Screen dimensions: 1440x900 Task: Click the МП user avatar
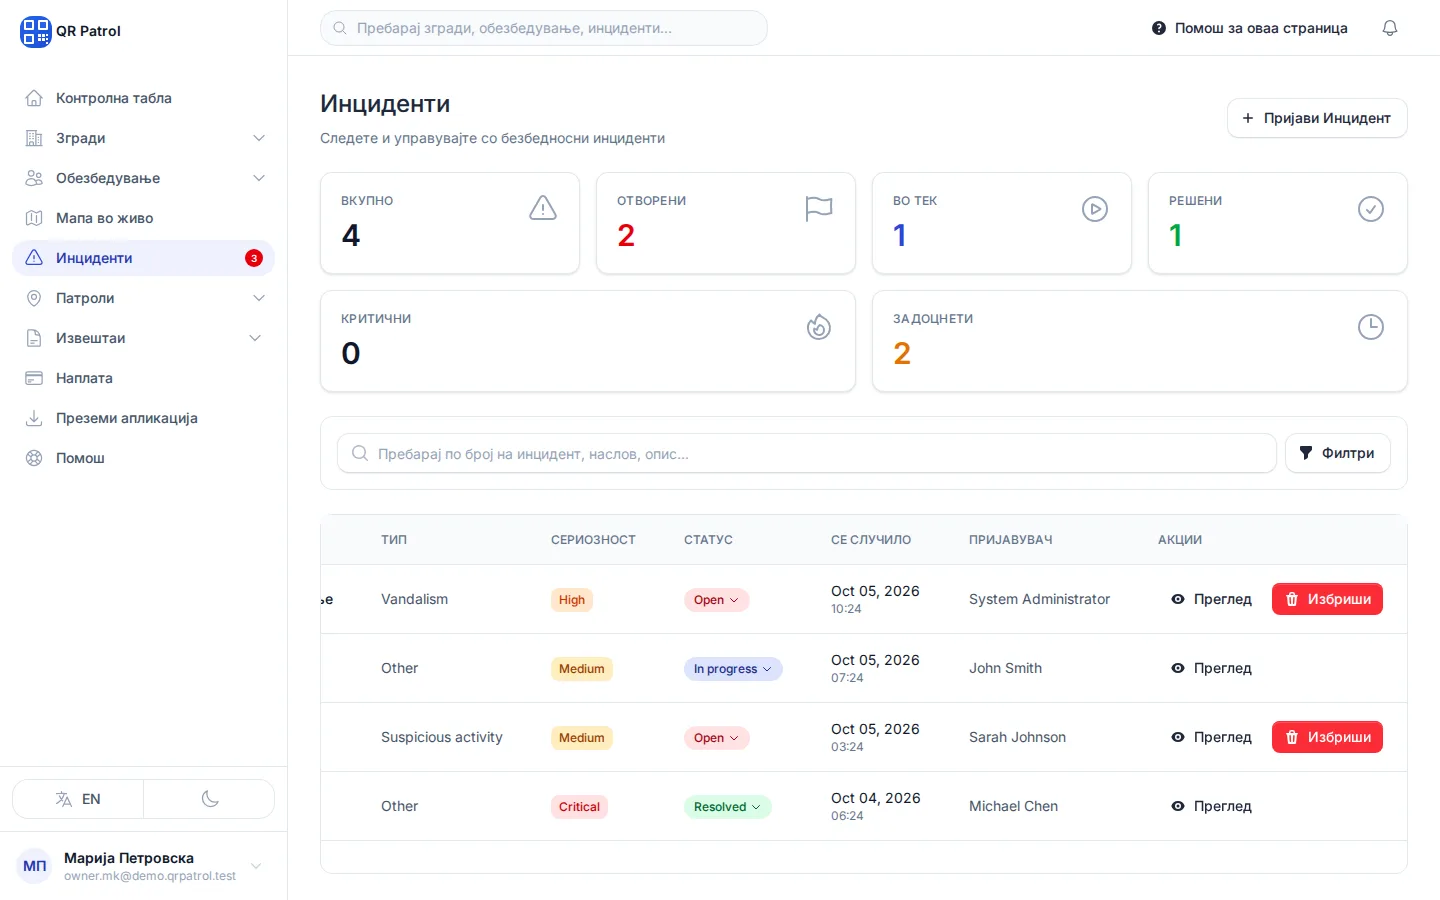tap(35, 866)
